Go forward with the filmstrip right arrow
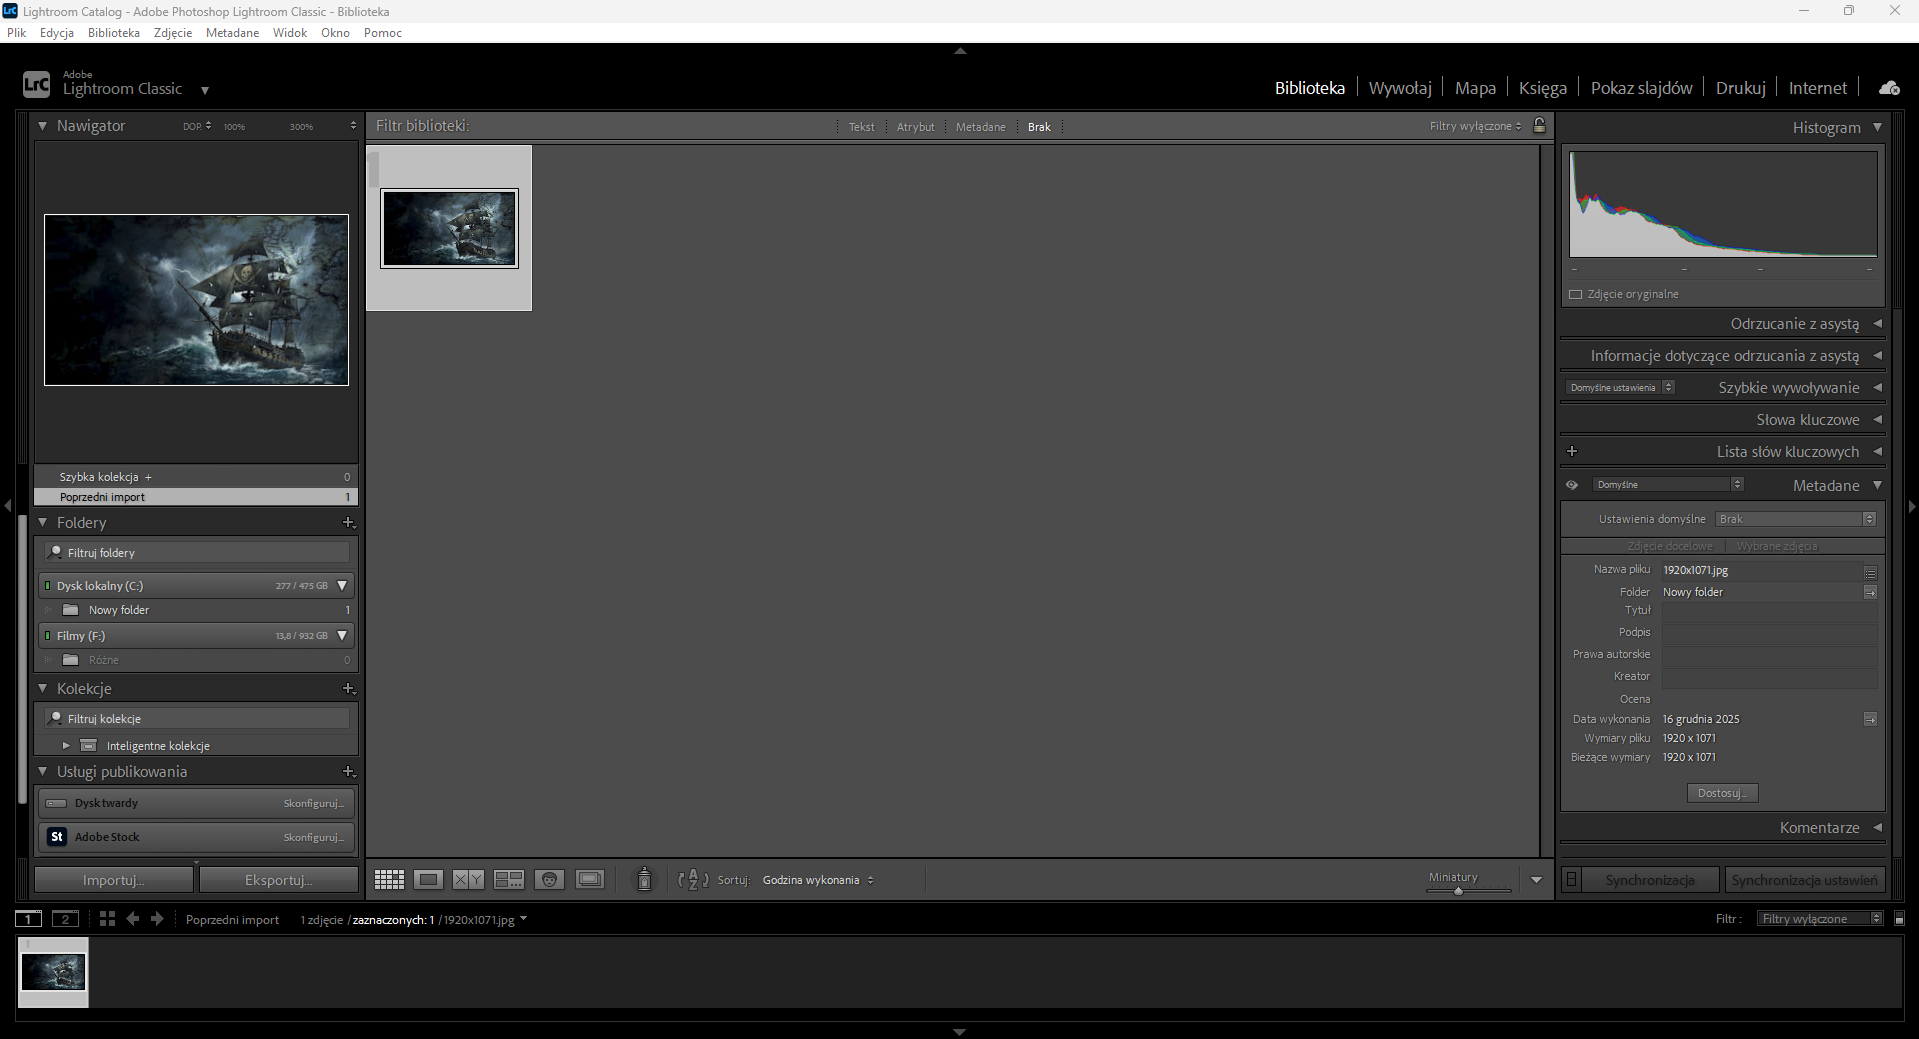1919x1039 pixels. (x=157, y=919)
